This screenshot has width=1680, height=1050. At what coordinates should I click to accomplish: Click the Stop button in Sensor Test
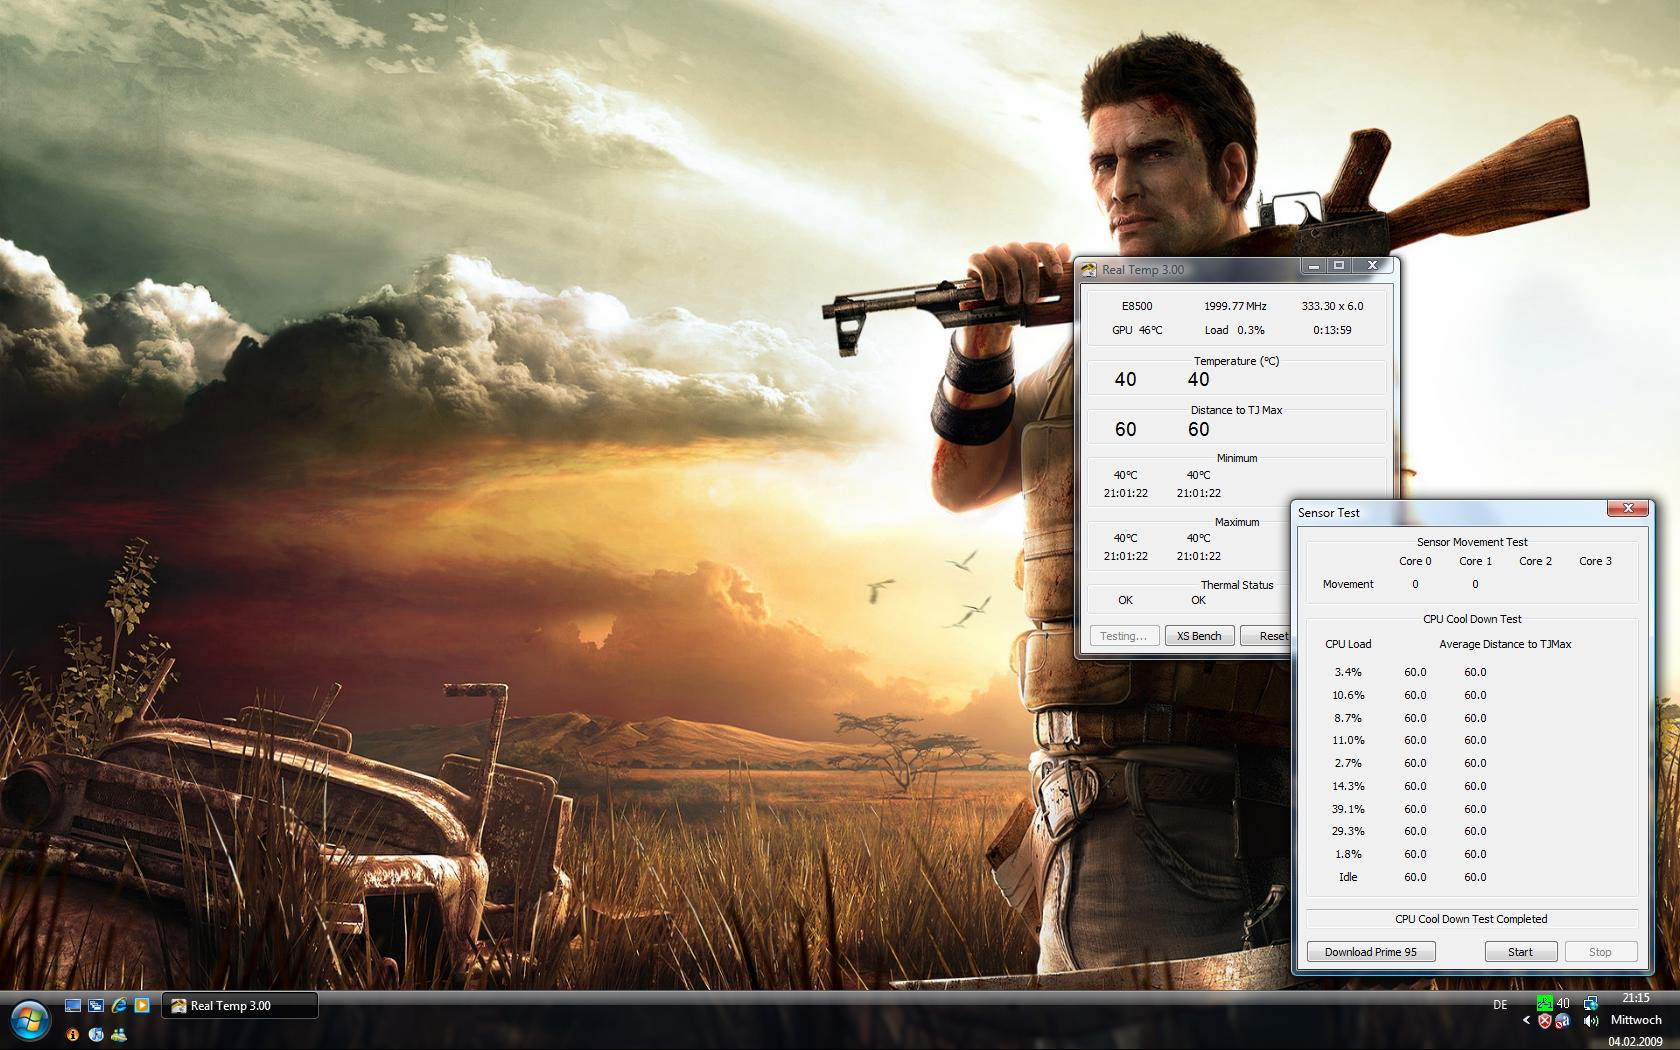point(1600,952)
